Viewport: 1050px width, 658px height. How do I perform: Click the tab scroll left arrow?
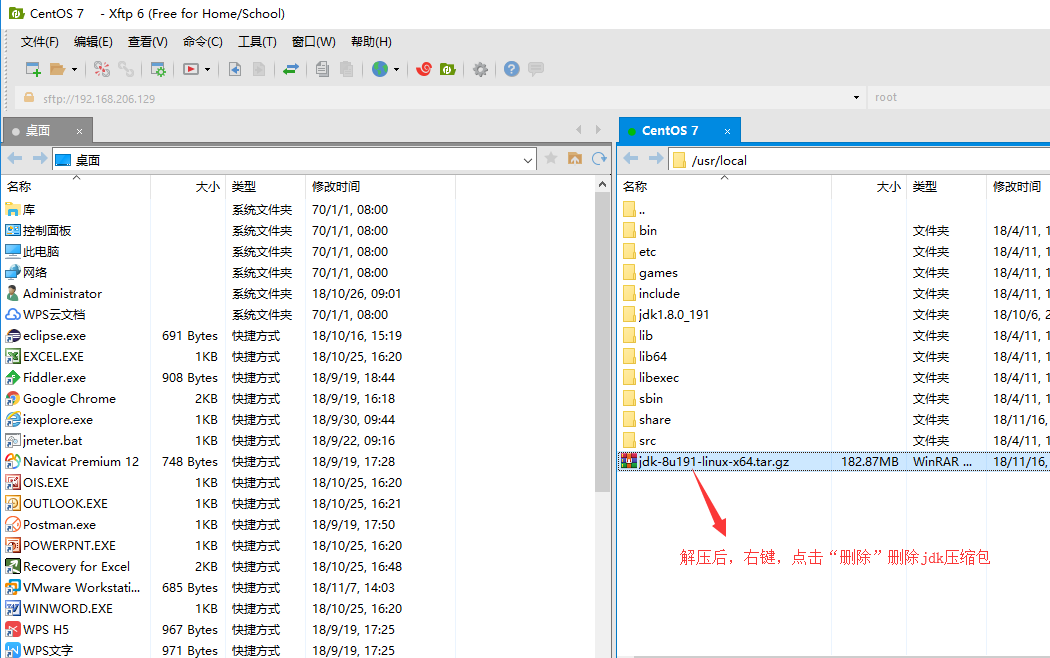coord(579,129)
